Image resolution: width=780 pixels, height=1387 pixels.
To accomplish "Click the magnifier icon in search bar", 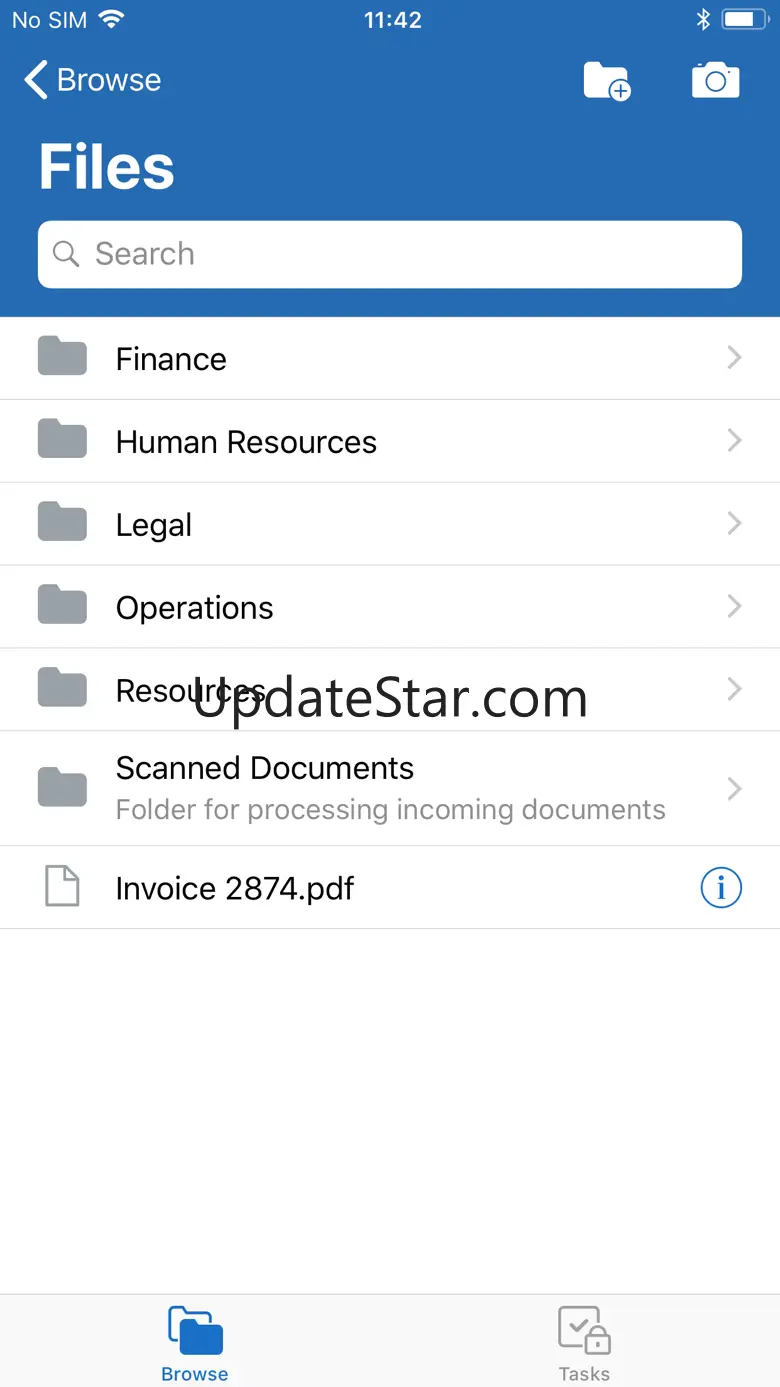I will pyautogui.click(x=66, y=254).
